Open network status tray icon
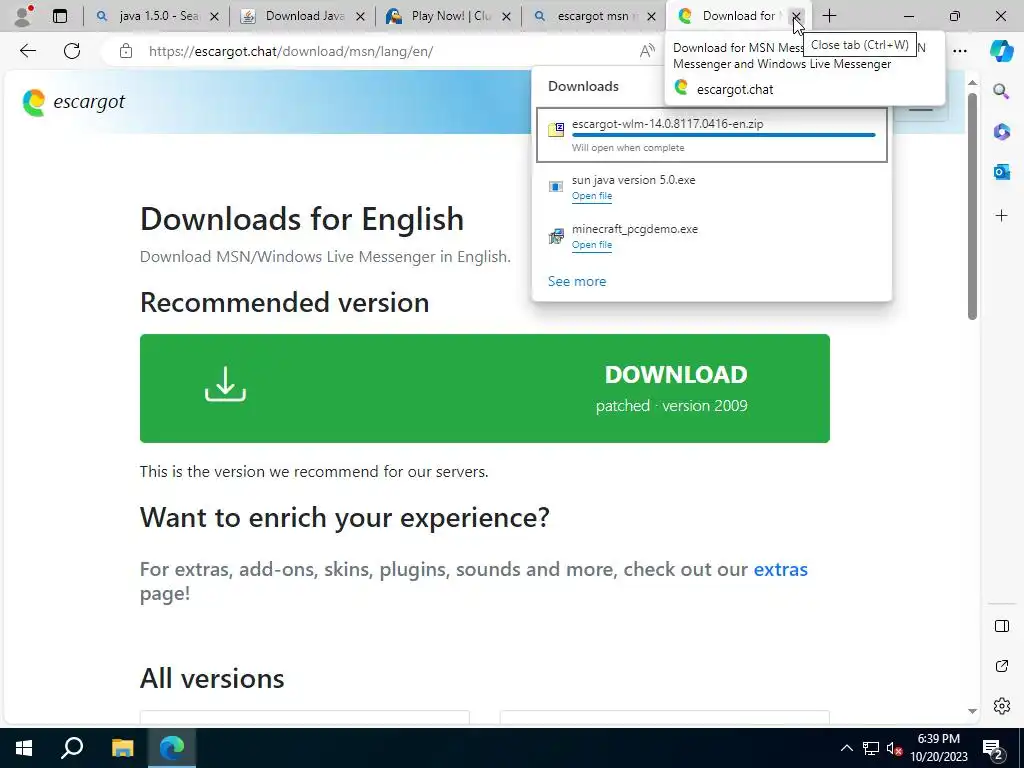The image size is (1024, 768). [x=871, y=748]
